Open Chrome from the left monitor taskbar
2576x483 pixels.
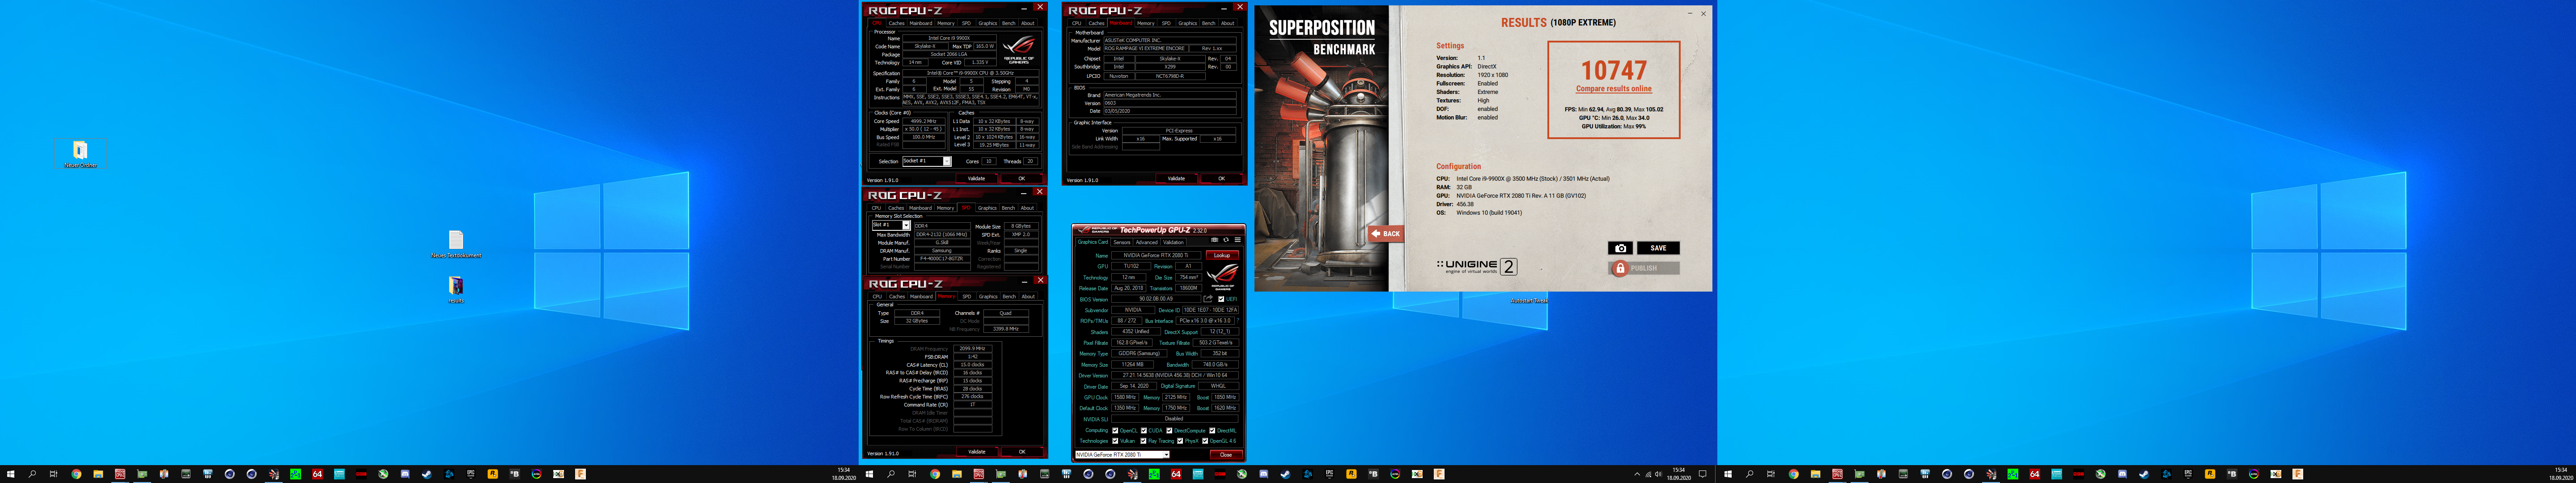(76, 474)
